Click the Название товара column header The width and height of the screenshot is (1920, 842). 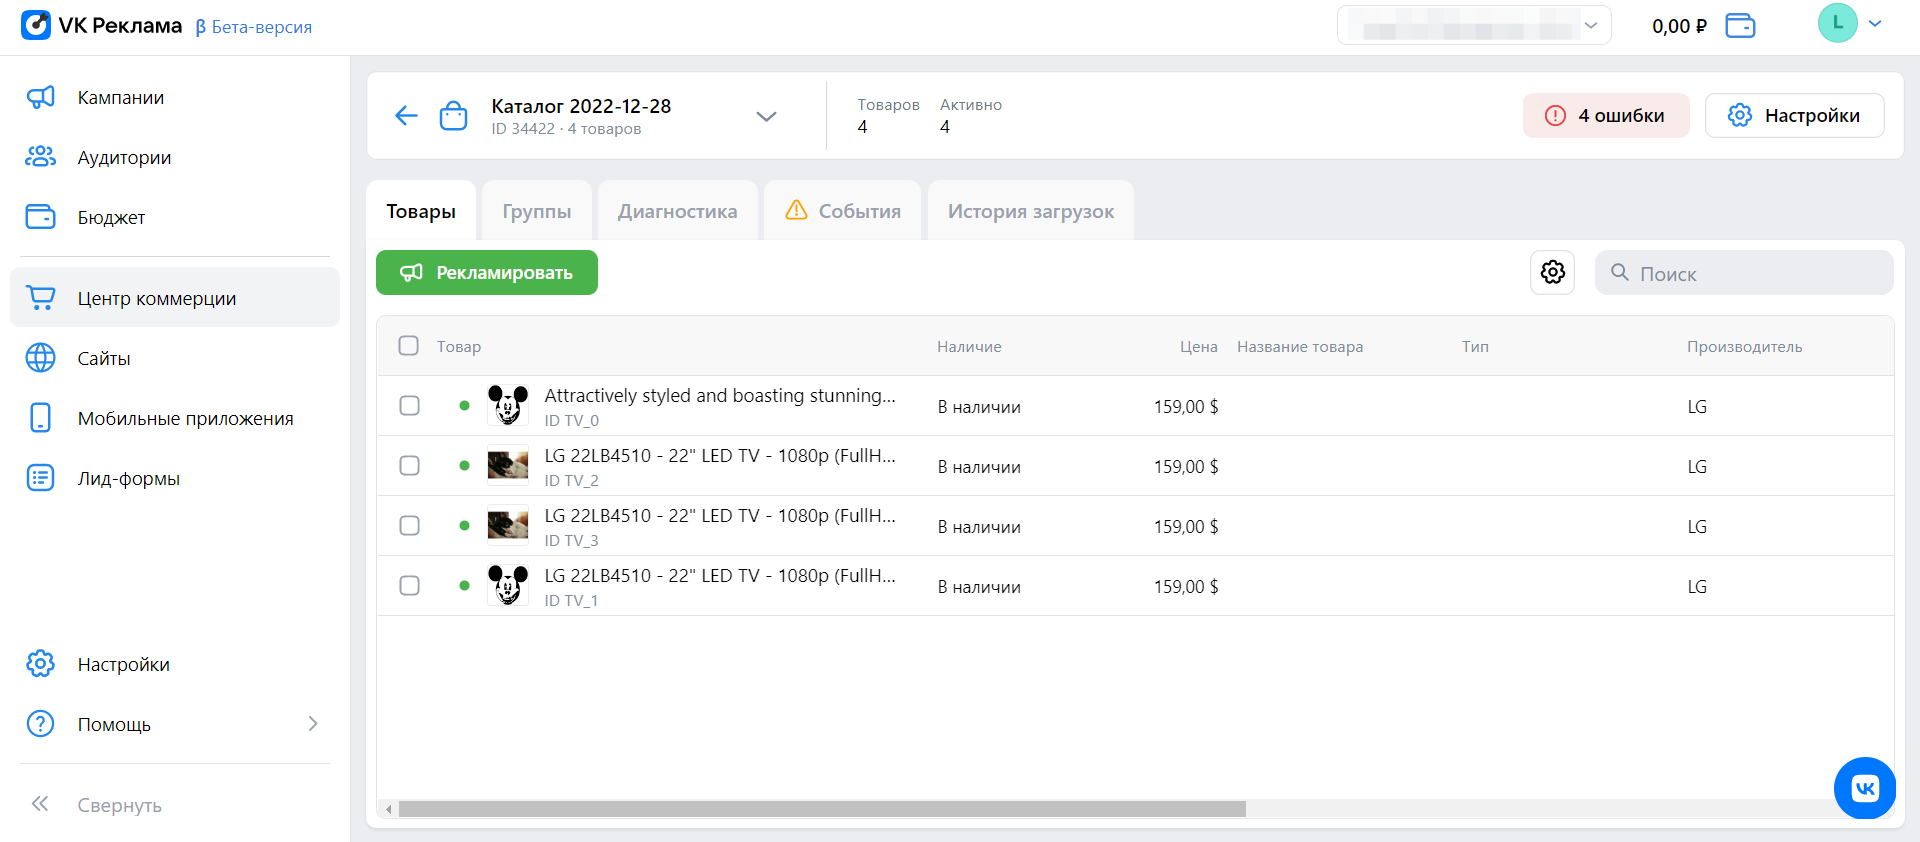point(1300,346)
